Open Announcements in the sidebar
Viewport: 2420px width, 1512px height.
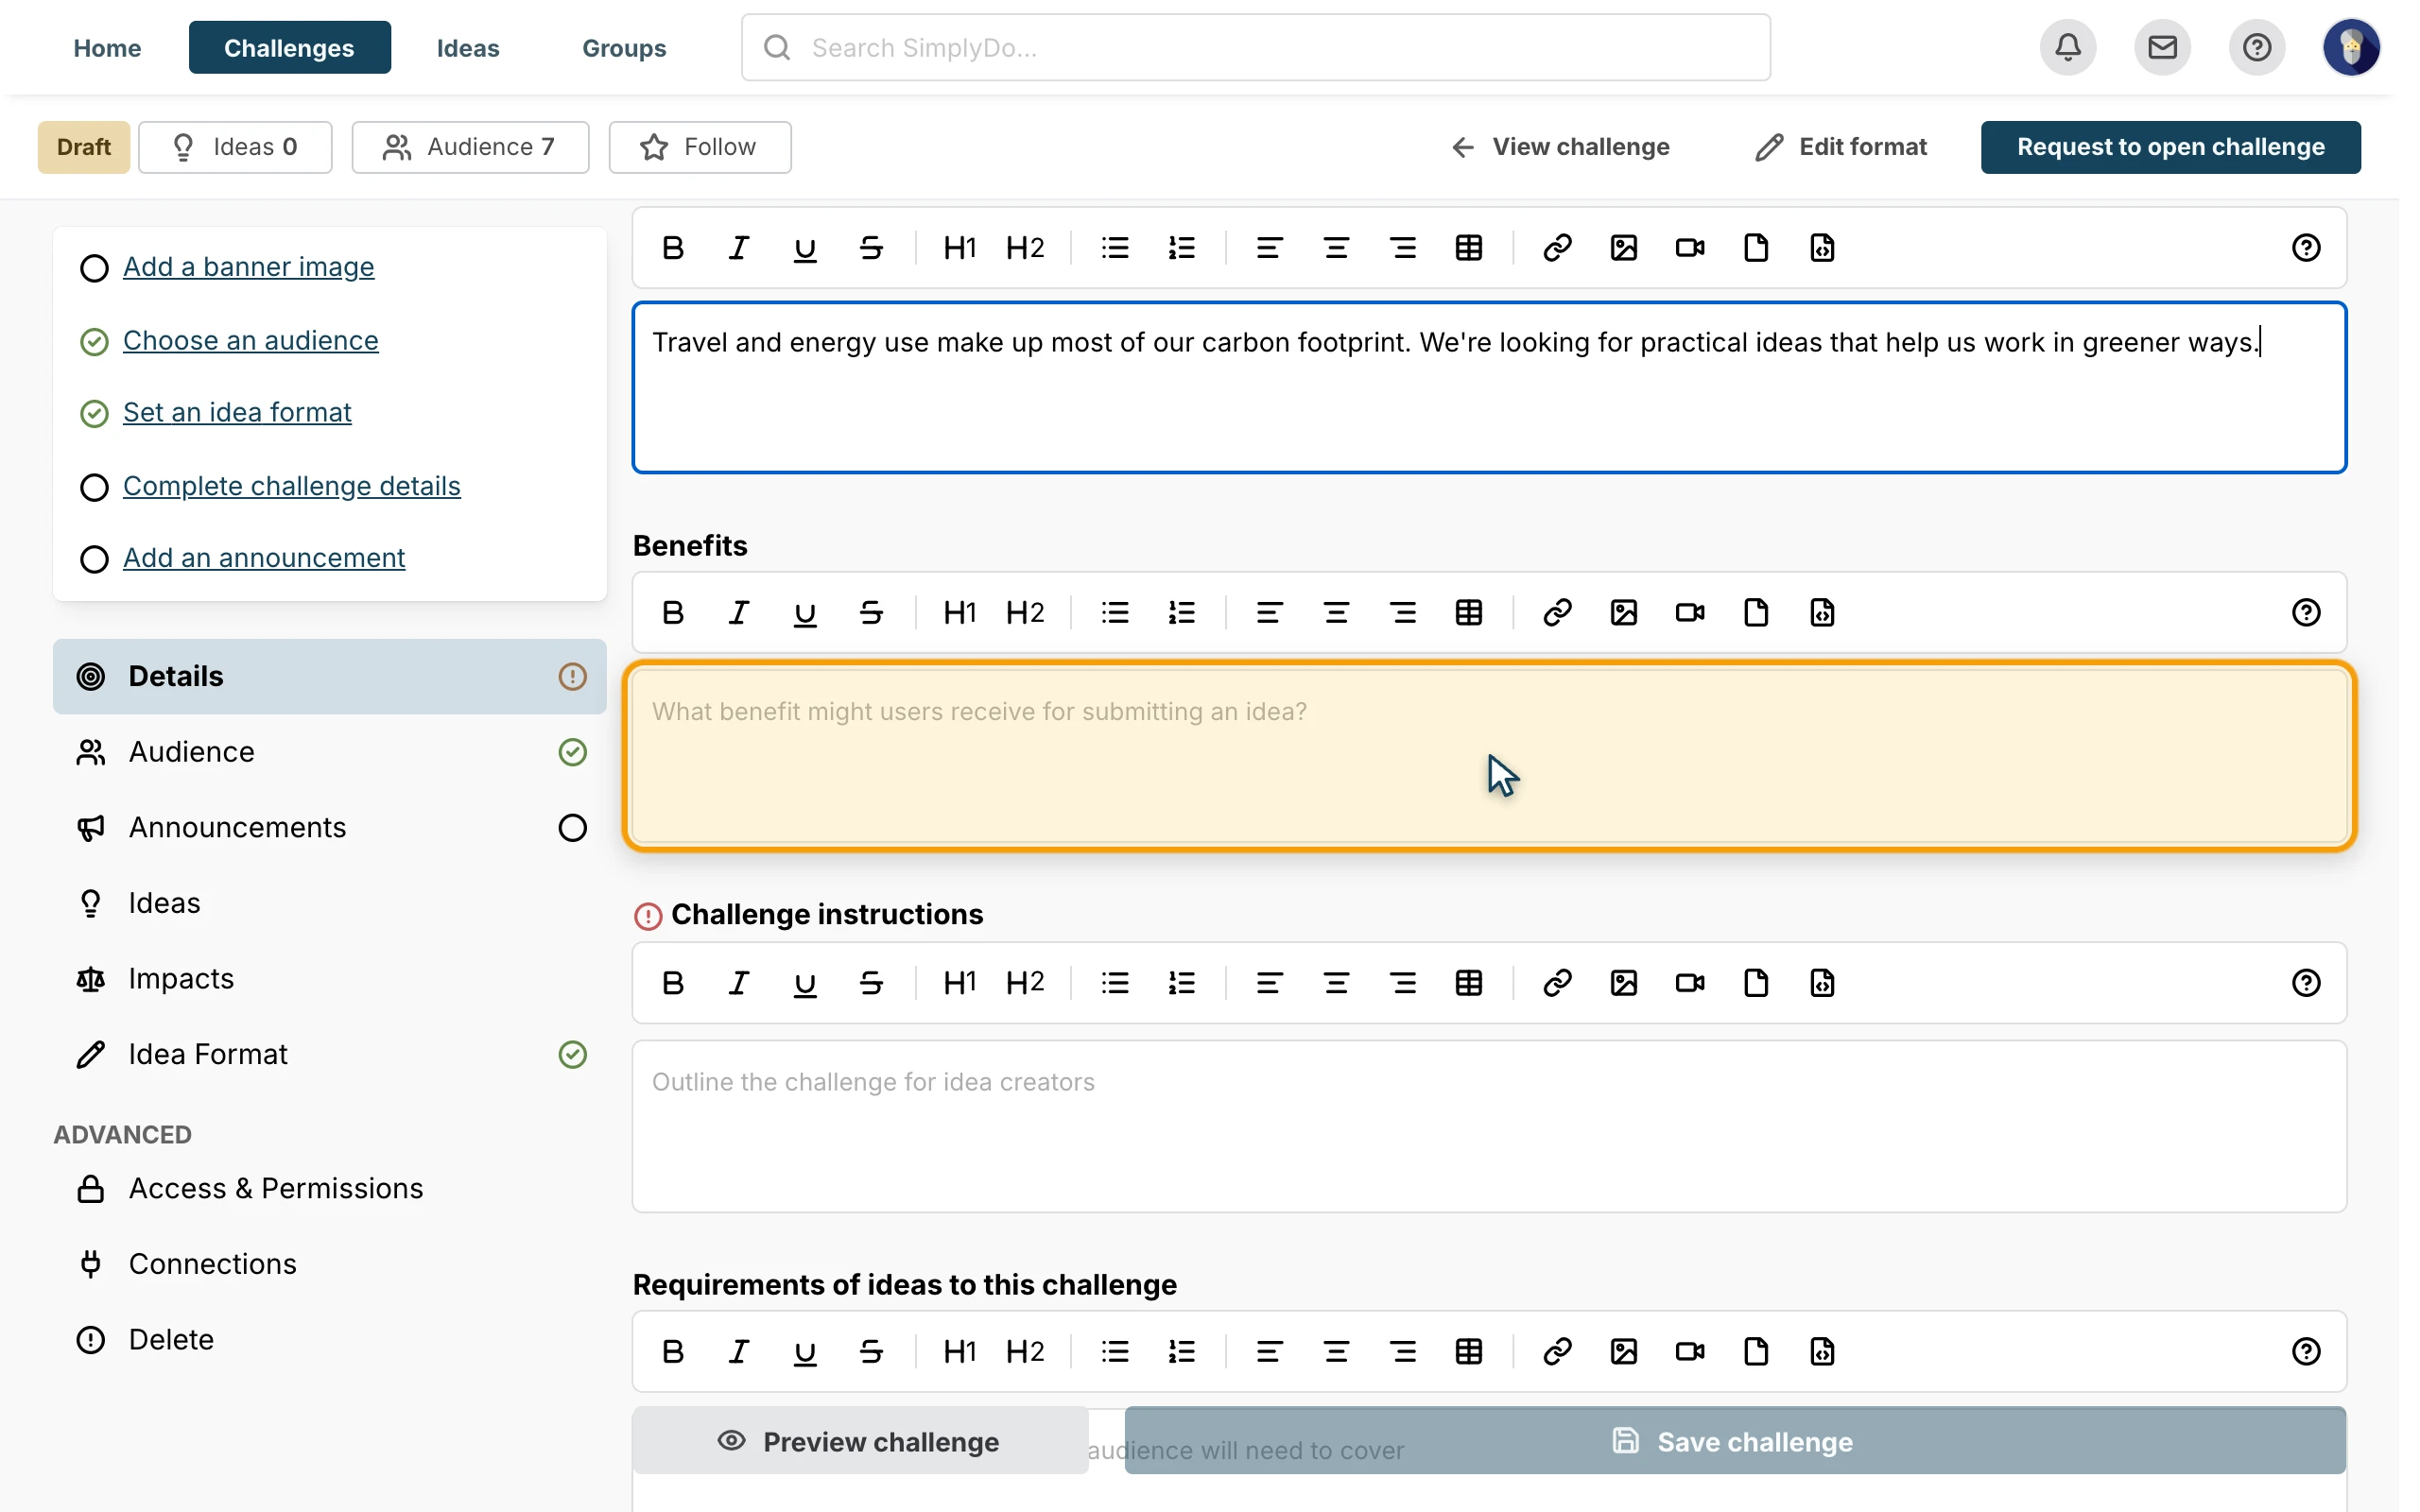tap(330, 828)
